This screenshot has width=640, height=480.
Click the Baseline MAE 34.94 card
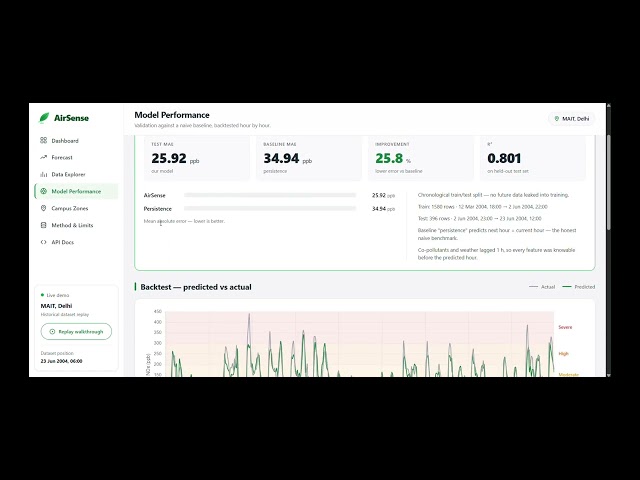(x=309, y=158)
